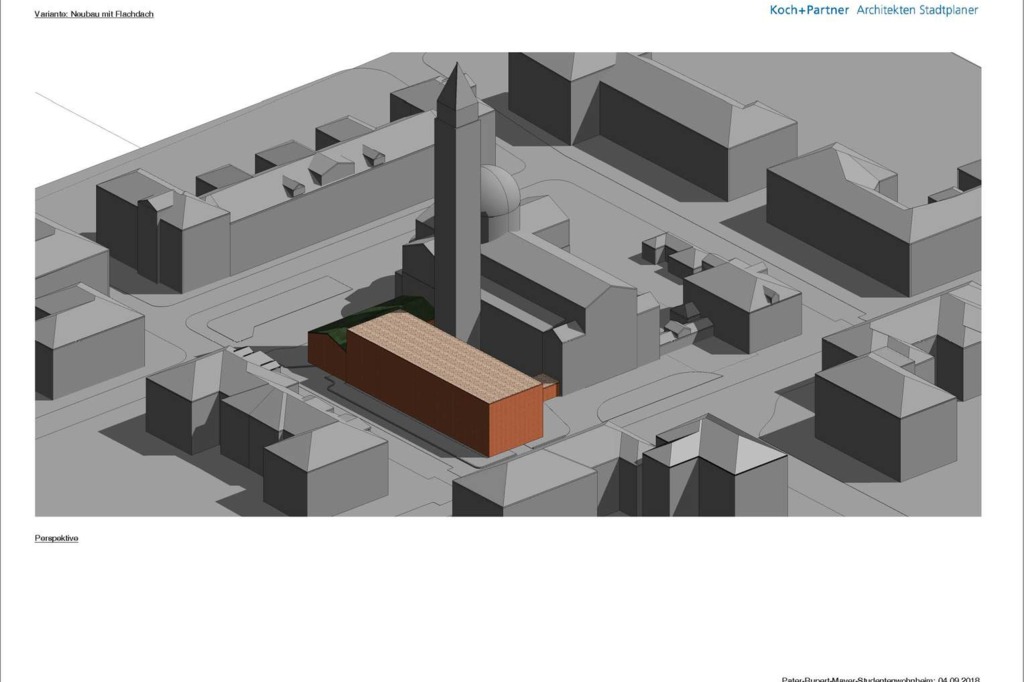This screenshot has width=1024, height=682.
Task: Click the Koch+Partner logo text
Action: pos(808,10)
